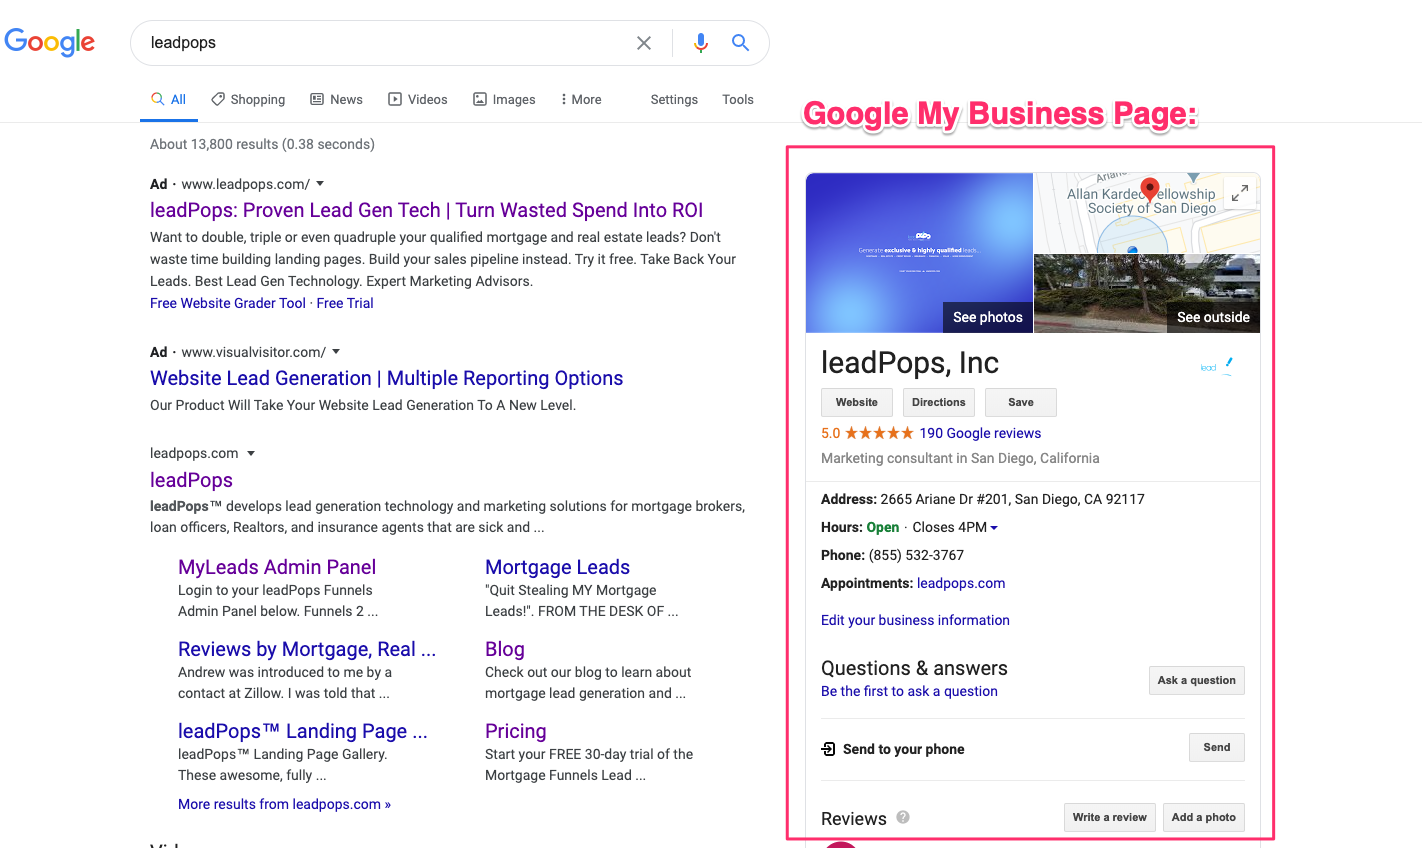
Task: Click More results from leadpops.com
Action: point(284,804)
